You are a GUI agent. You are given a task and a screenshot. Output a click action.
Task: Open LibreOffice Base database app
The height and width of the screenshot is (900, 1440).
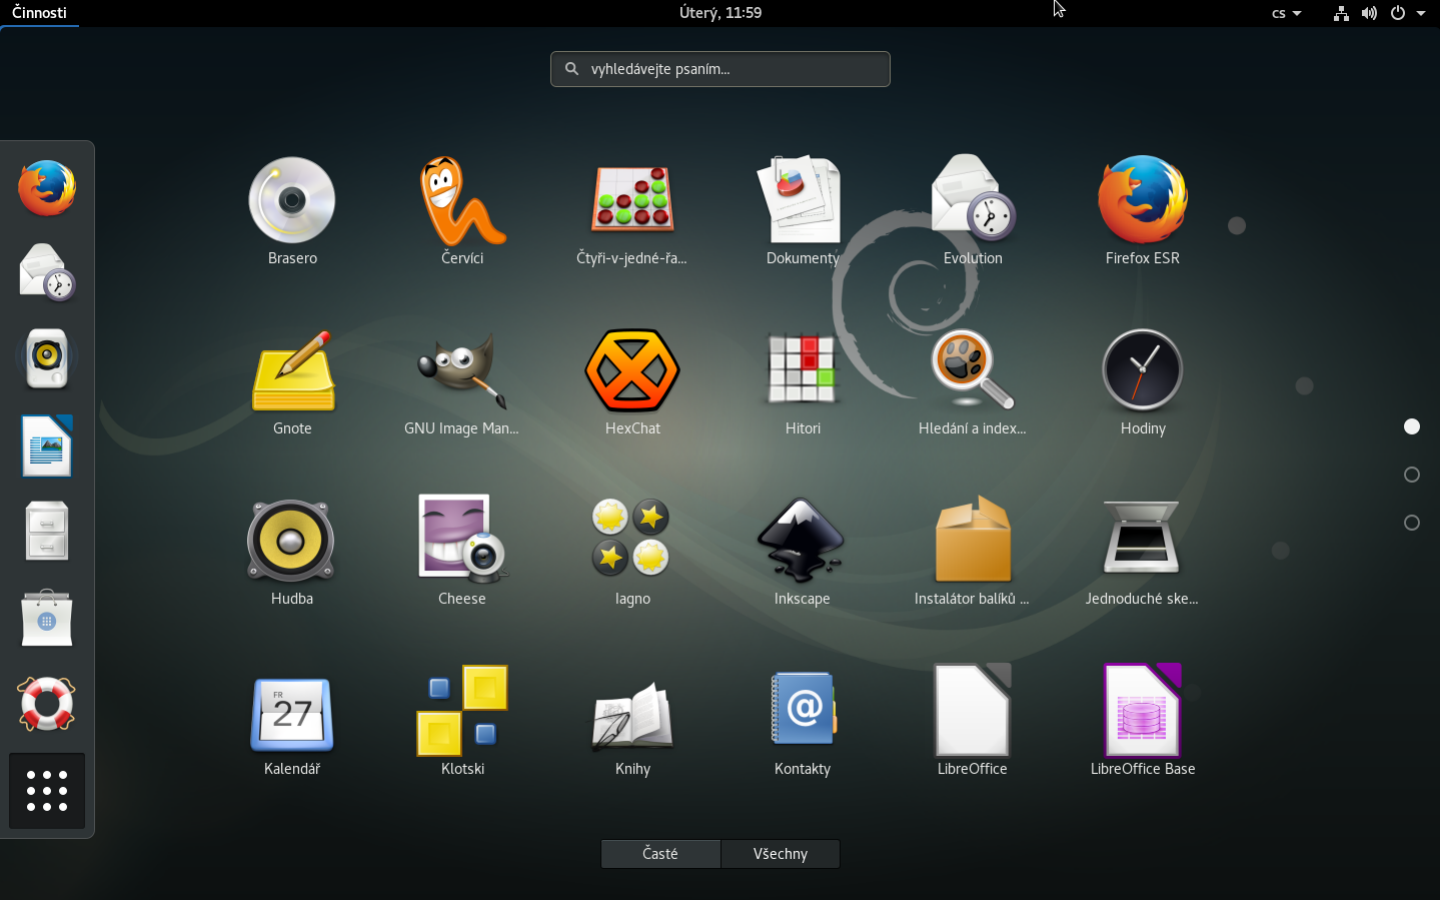coord(1142,722)
